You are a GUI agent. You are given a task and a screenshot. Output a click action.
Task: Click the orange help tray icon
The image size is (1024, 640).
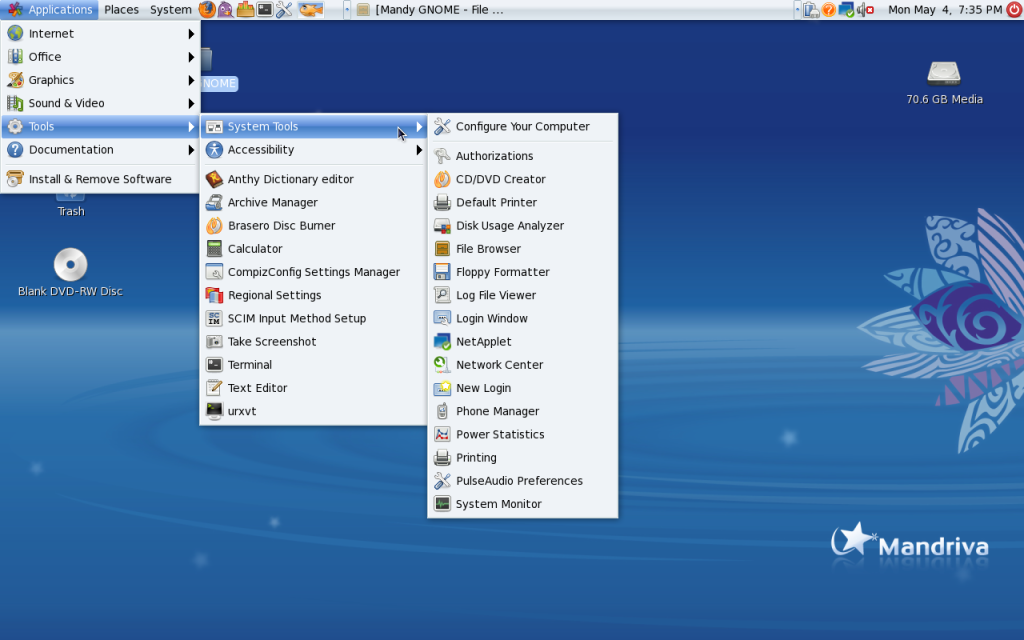click(829, 10)
